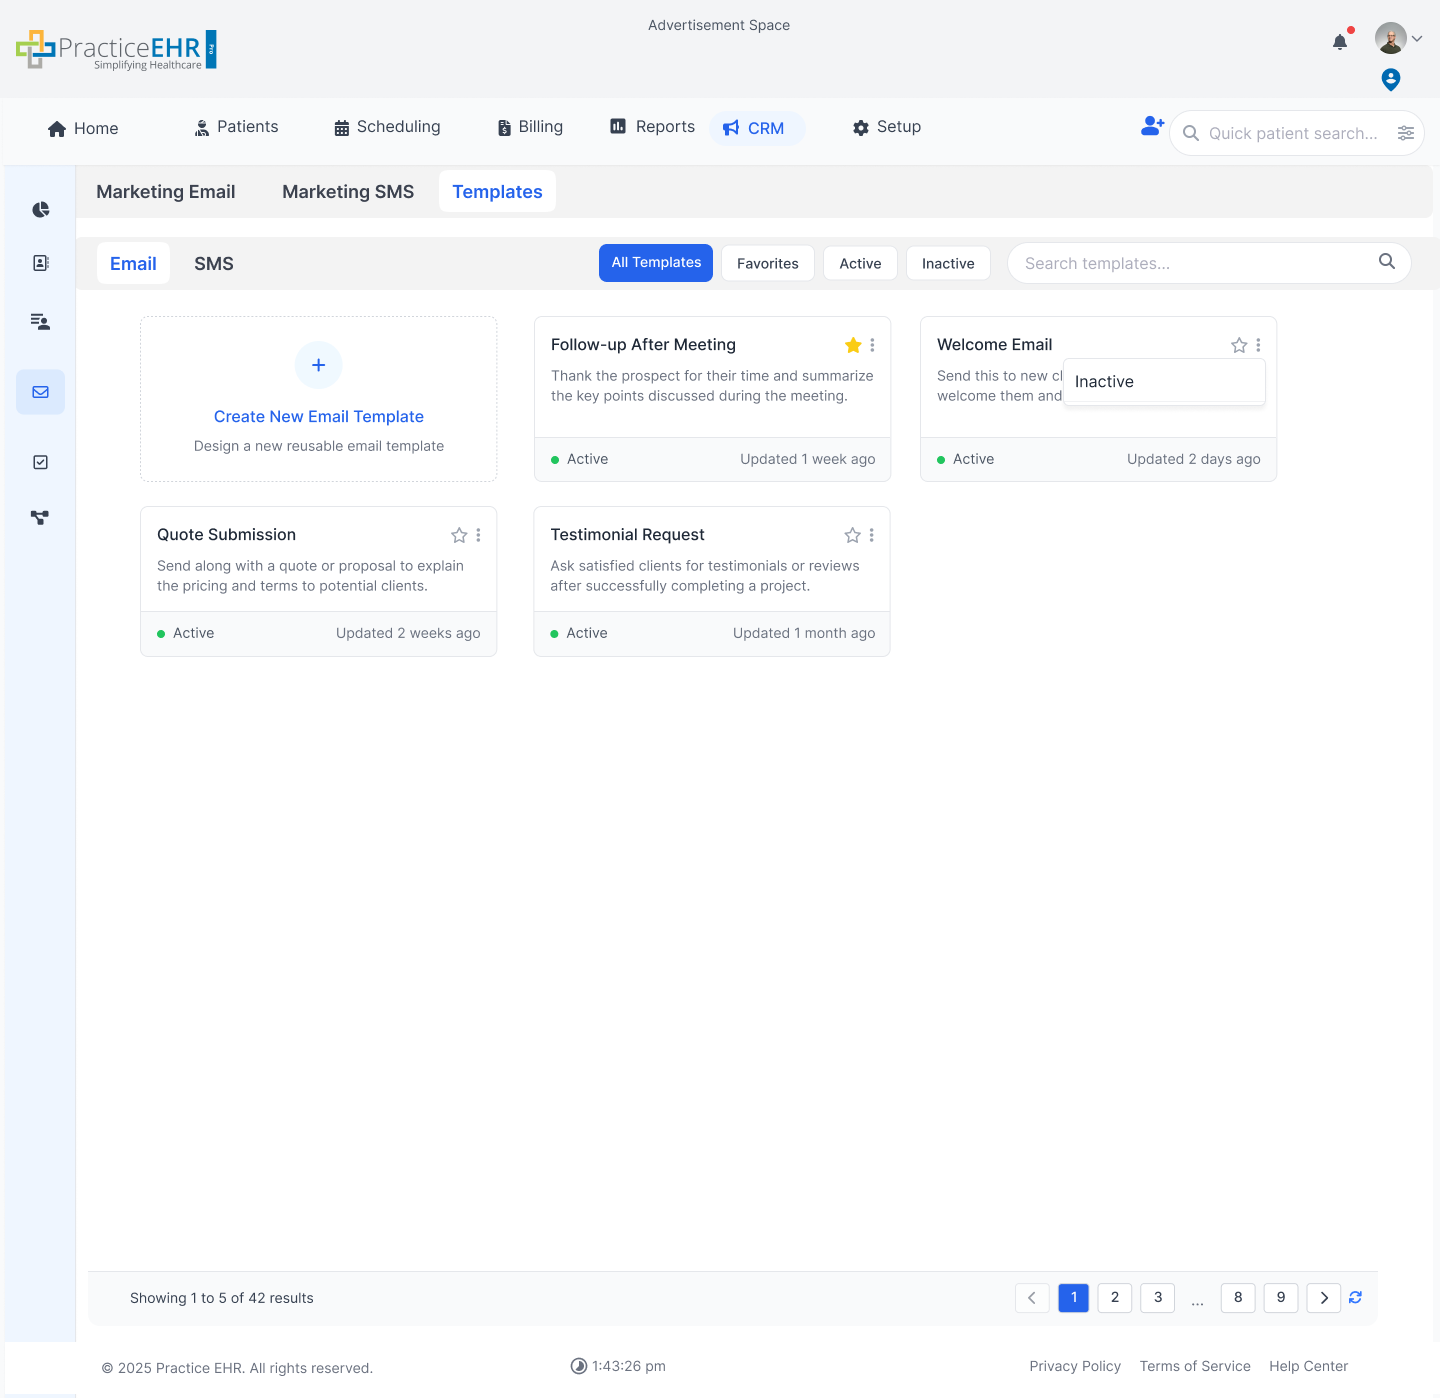Favorite the Follow-up After Meeting template star
The width and height of the screenshot is (1440, 1398).
point(853,345)
